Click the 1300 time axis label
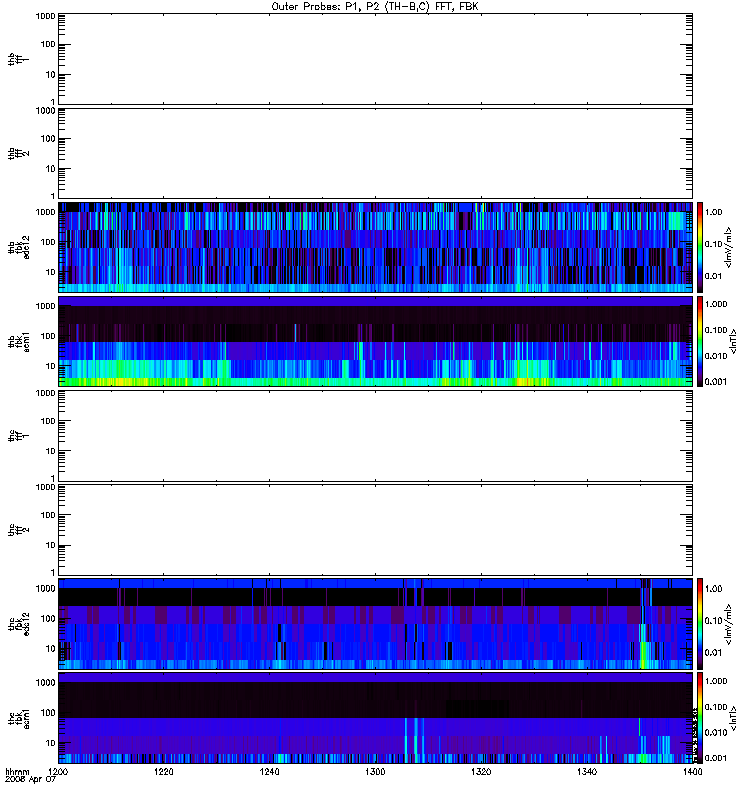The image size is (750, 800). 375,771
